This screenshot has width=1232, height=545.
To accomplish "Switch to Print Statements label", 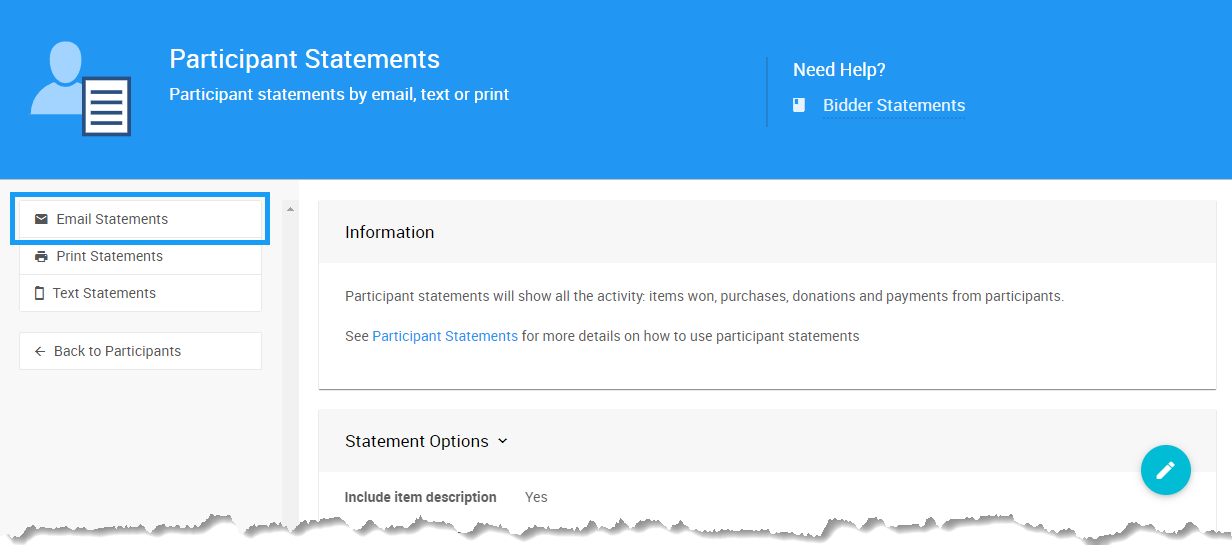I will (109, 257).
